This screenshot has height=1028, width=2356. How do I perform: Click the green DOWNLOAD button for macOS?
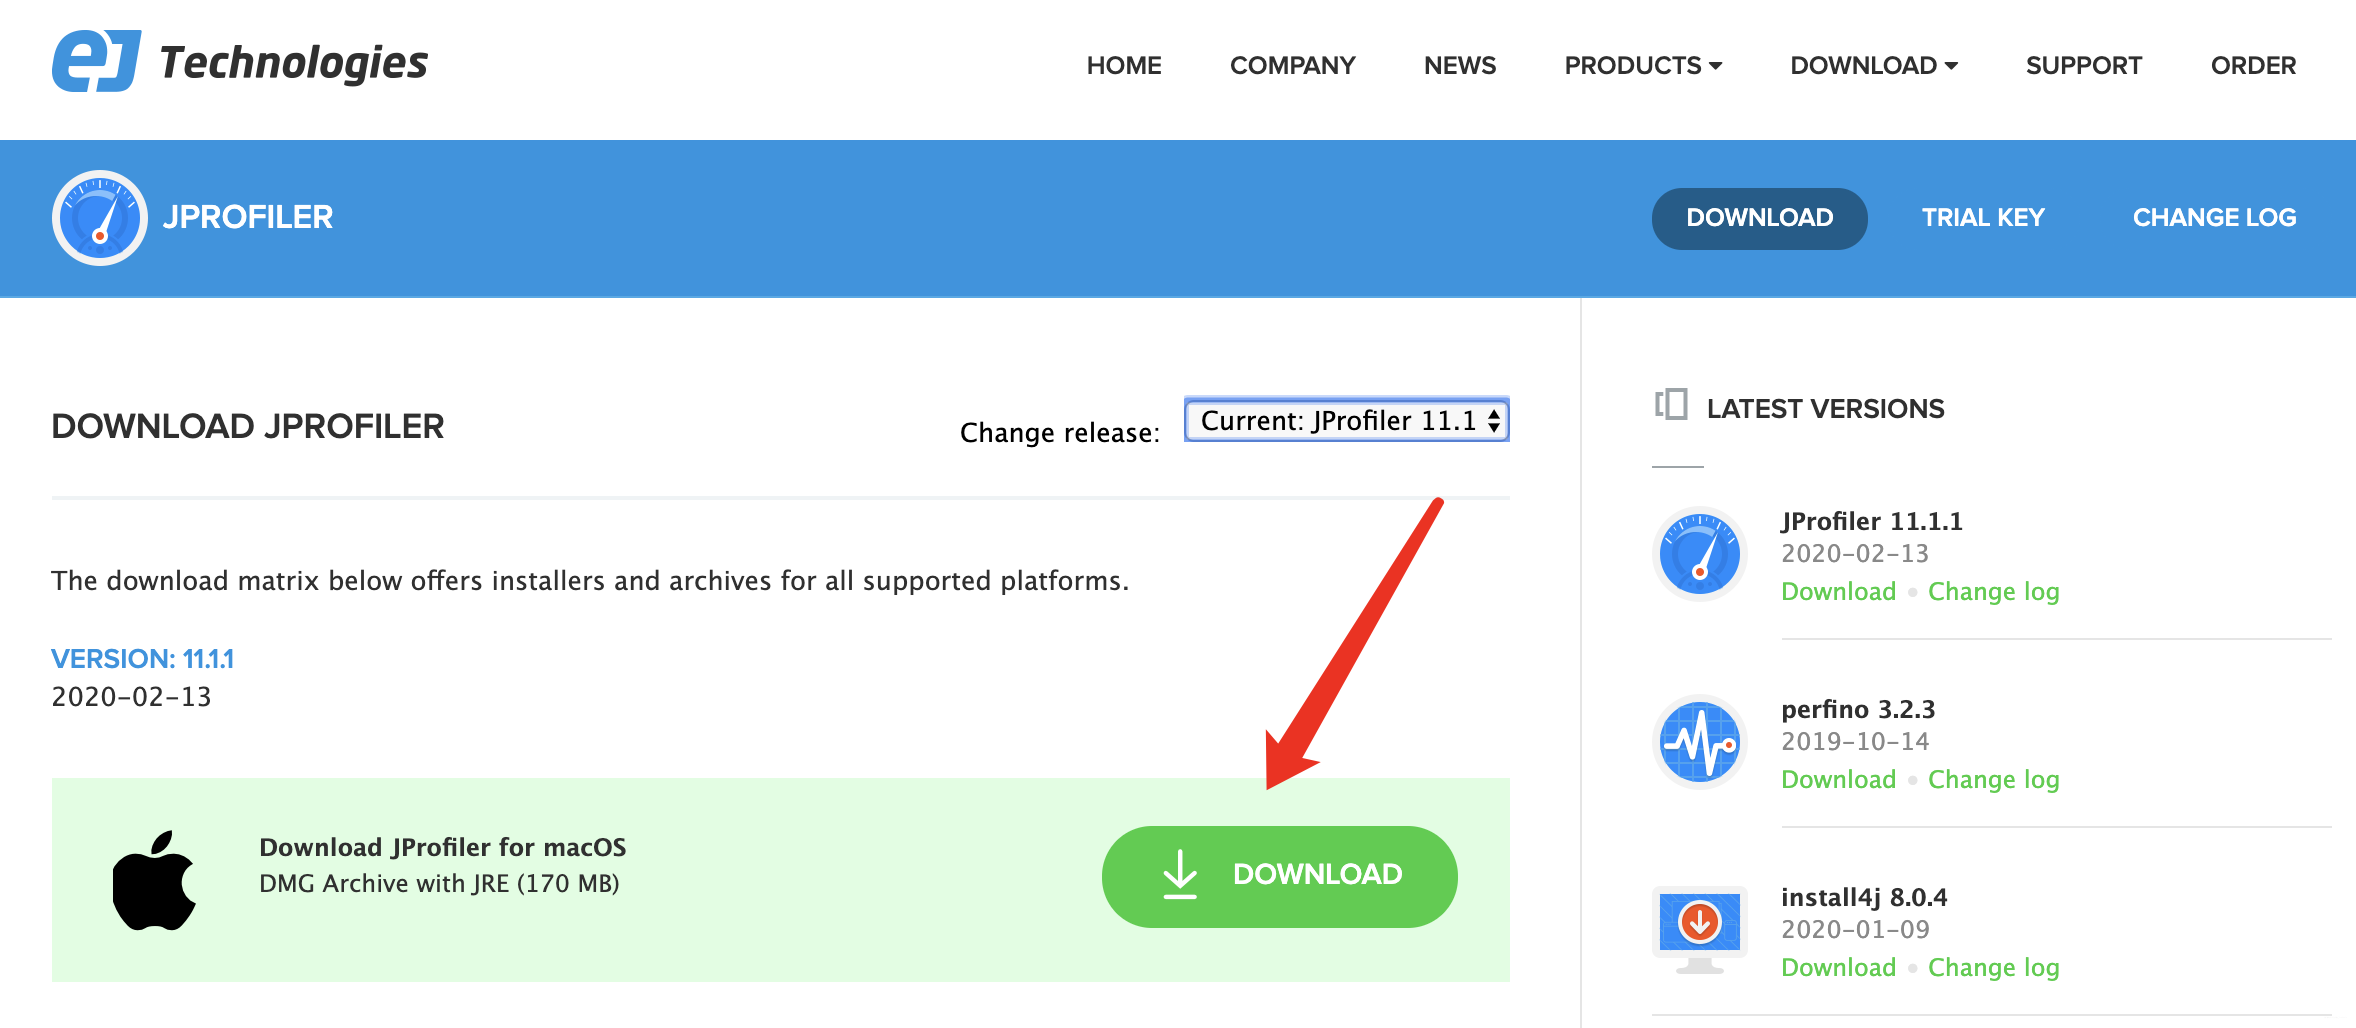[x=1280, y=876]
